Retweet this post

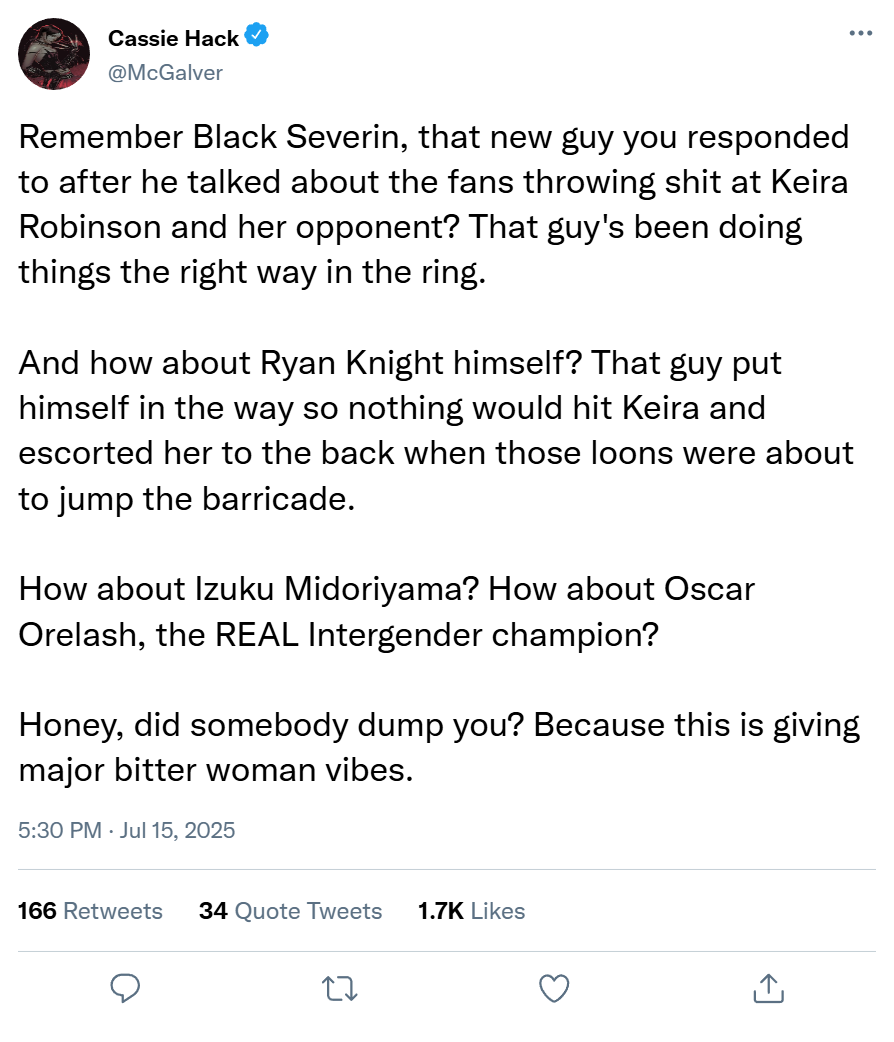coord(339,989)
